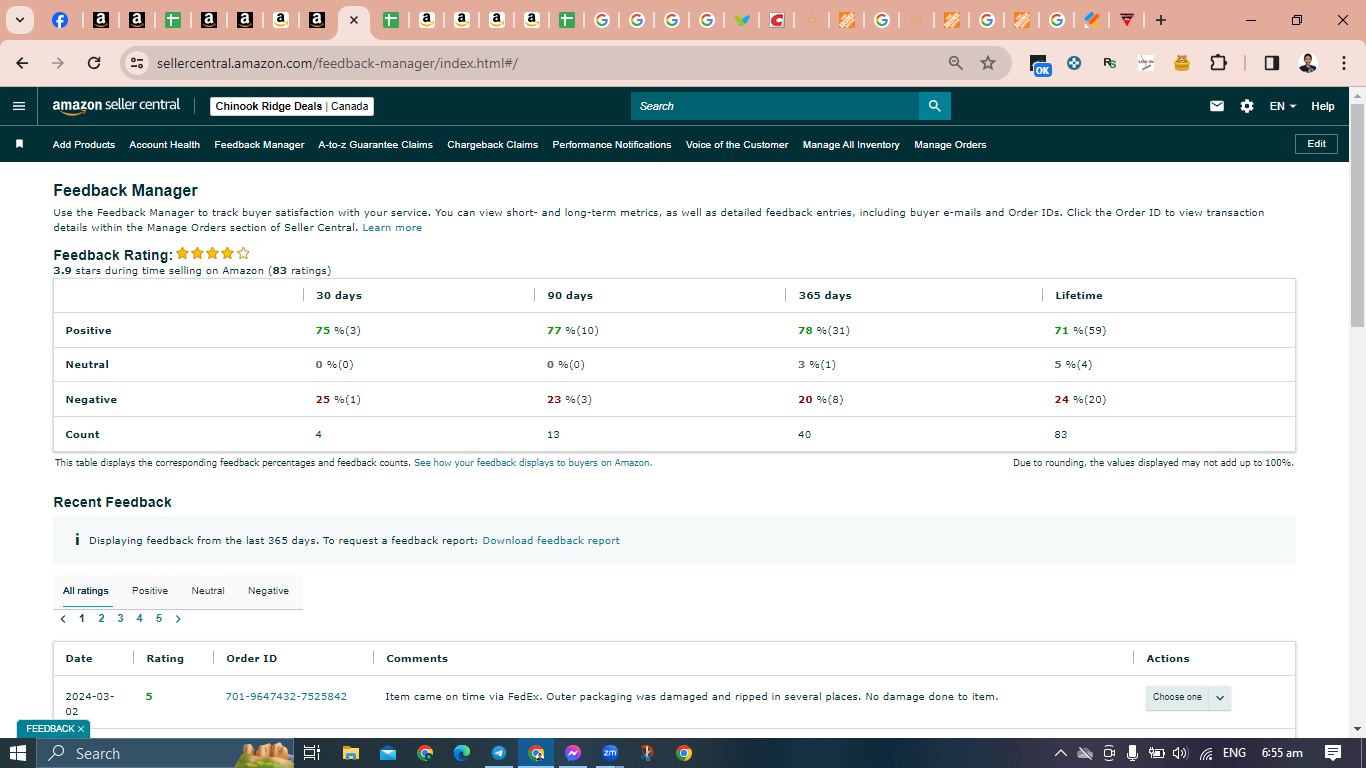
Task: Open the messages envelope icon
Action: [x=1217, y=106]
